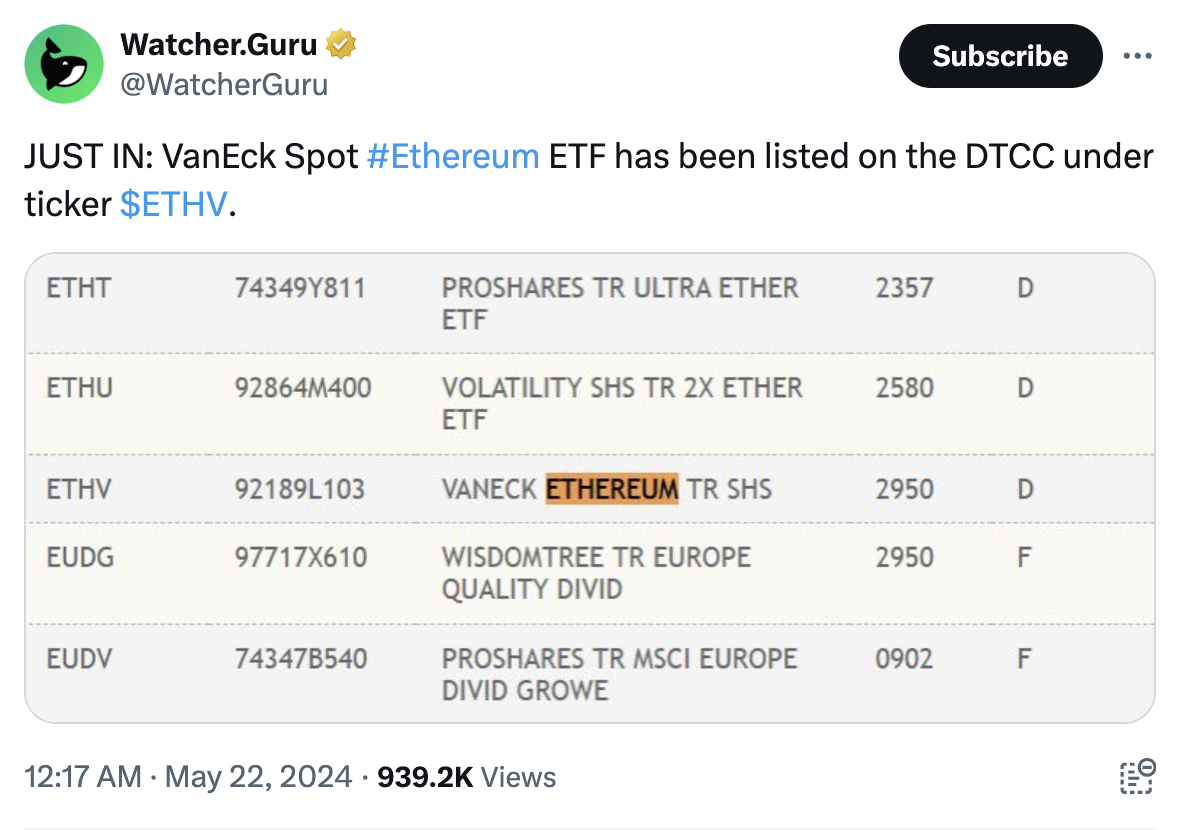
Task: Click the WISDOMTREE TR EUROPE QUALITY DIVID row
Action: click(590, 574)
